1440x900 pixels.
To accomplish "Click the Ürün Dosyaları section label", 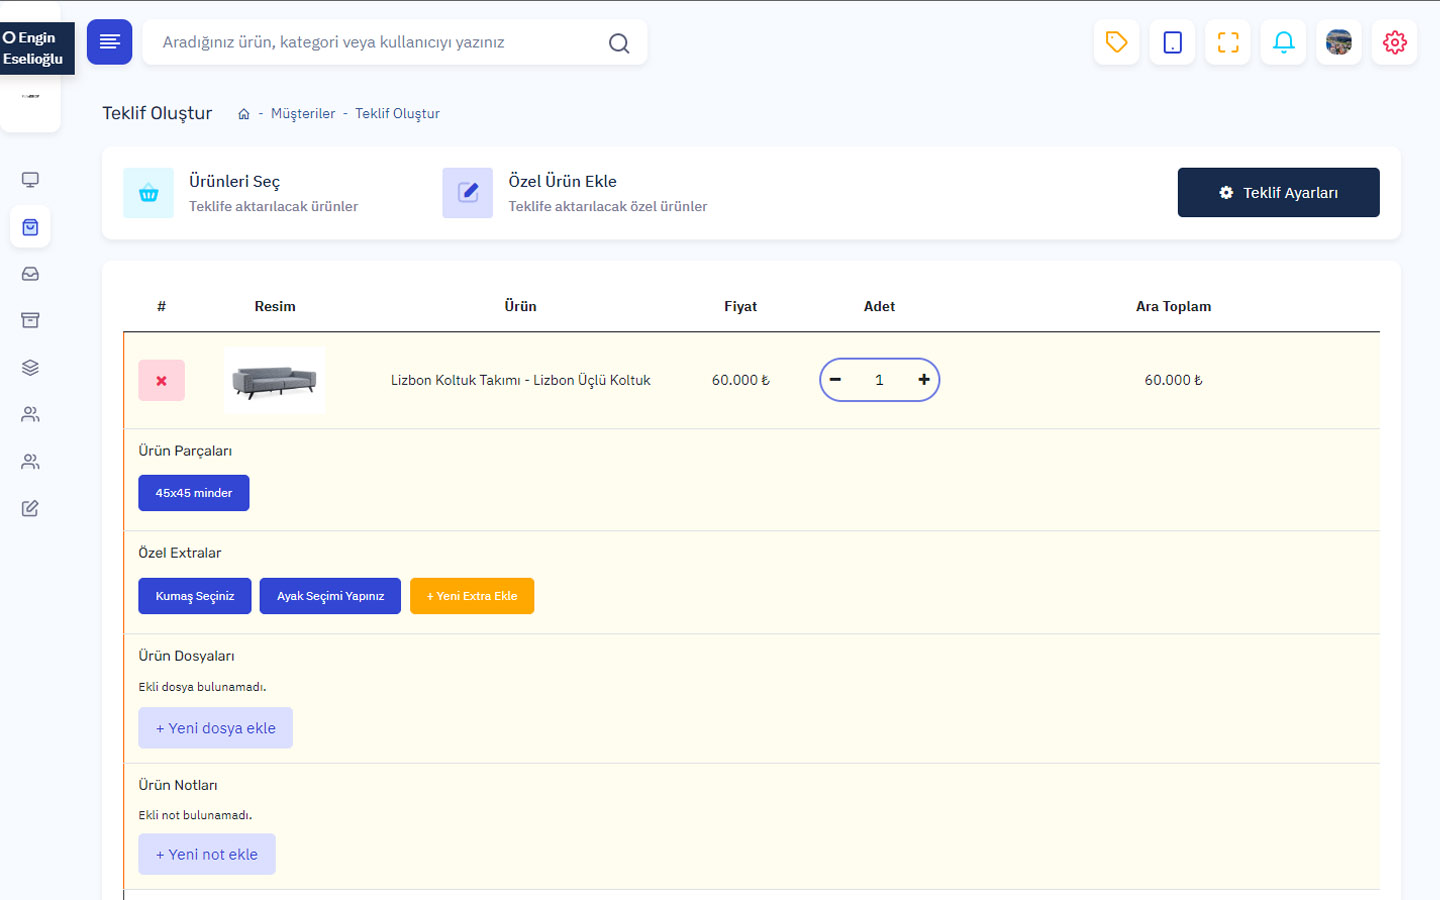I will [x=186, y=656].
